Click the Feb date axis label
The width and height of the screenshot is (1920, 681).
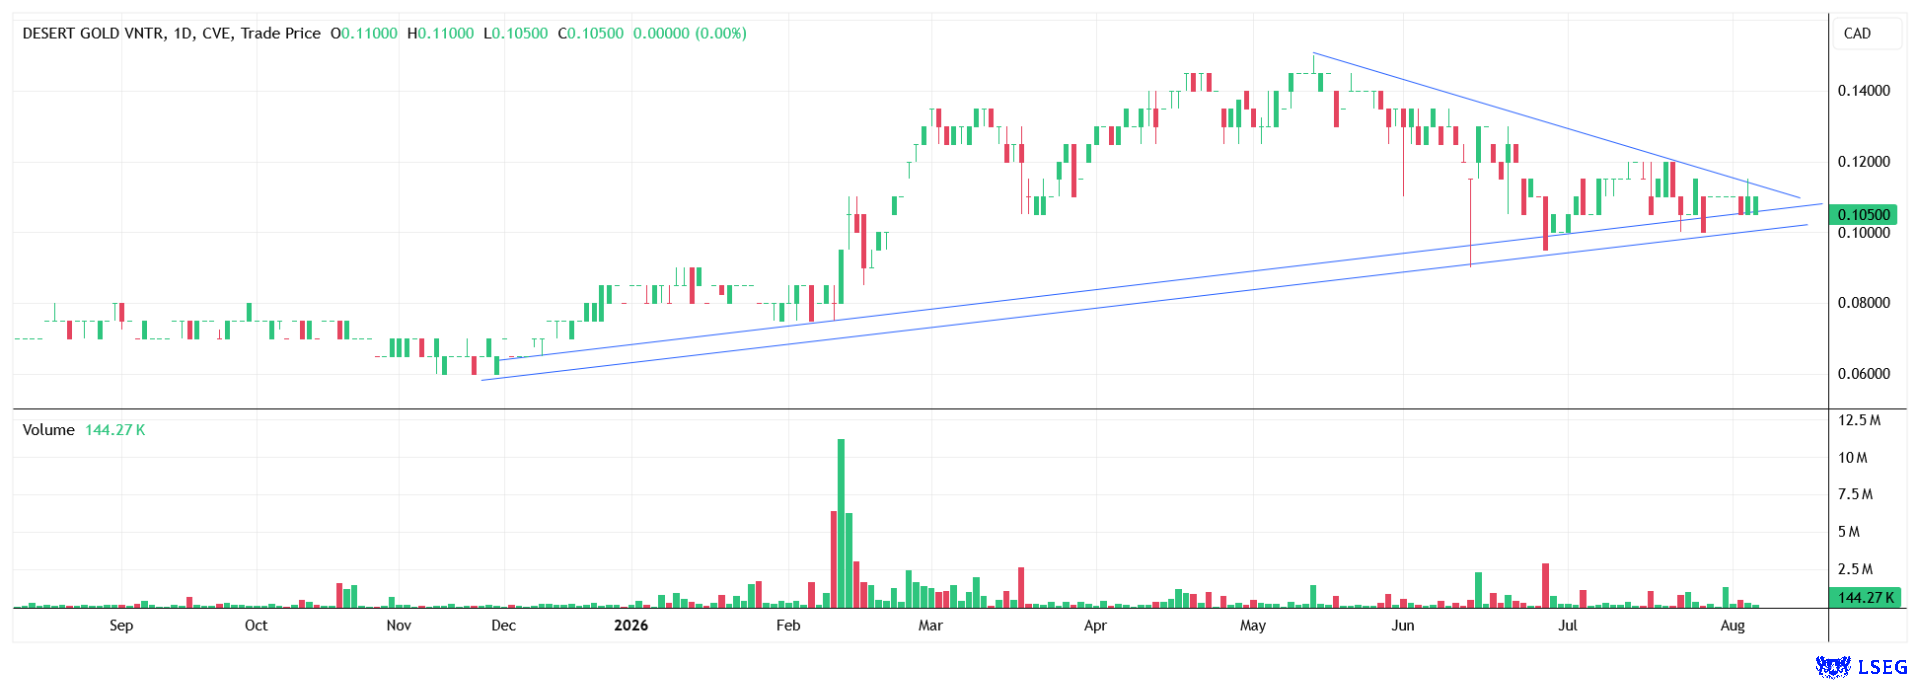(788, 625)
